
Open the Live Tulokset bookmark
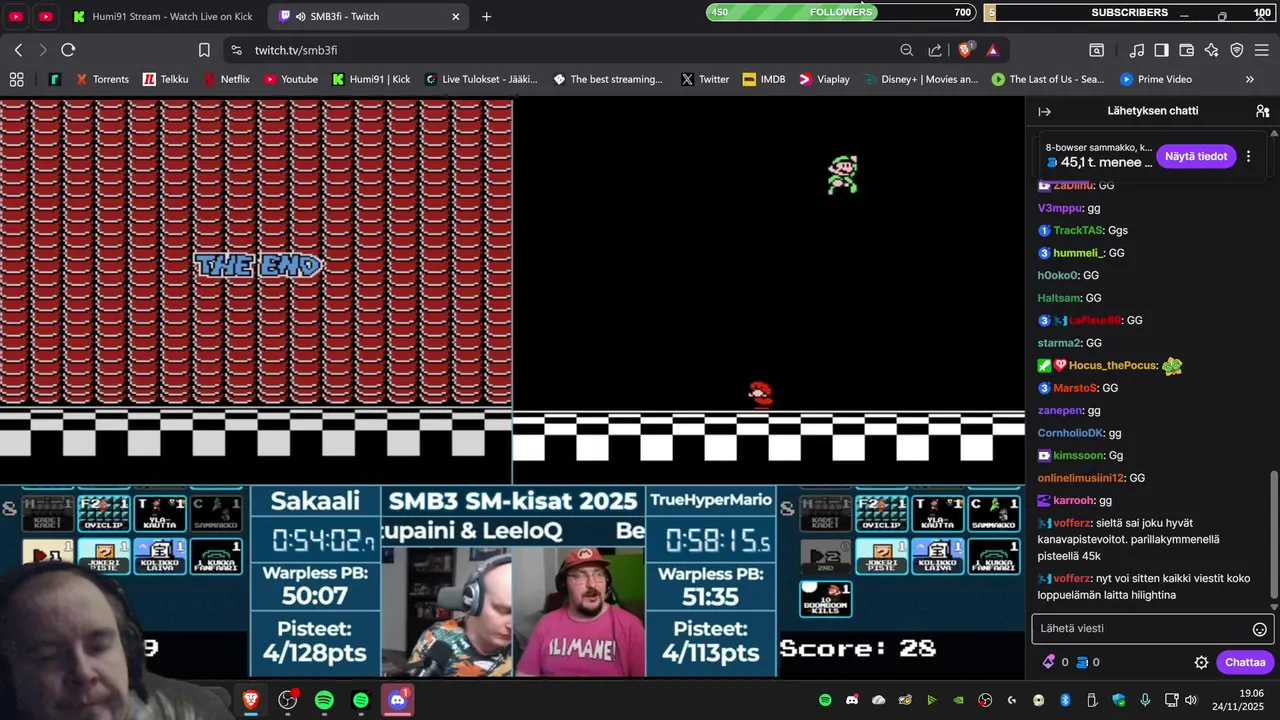pyautogui.click(x=481, y=79)
